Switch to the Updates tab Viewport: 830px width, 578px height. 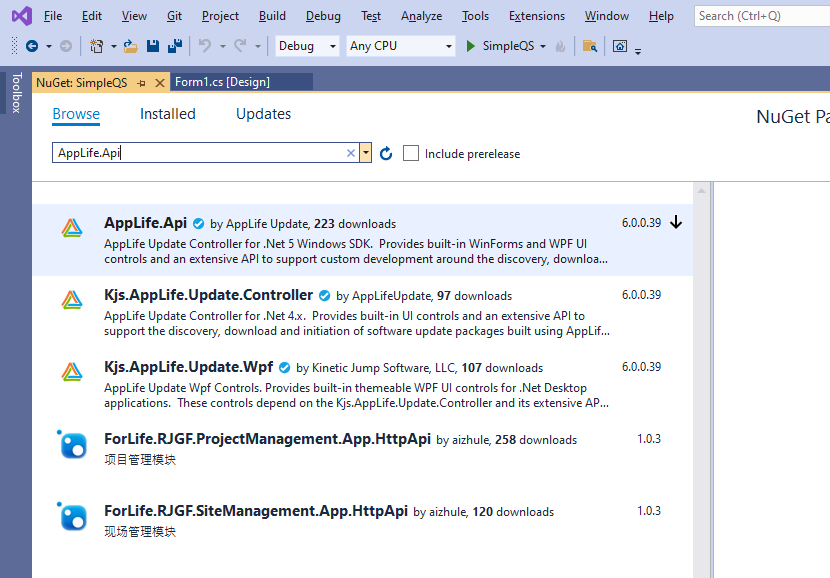pos(264,114)
